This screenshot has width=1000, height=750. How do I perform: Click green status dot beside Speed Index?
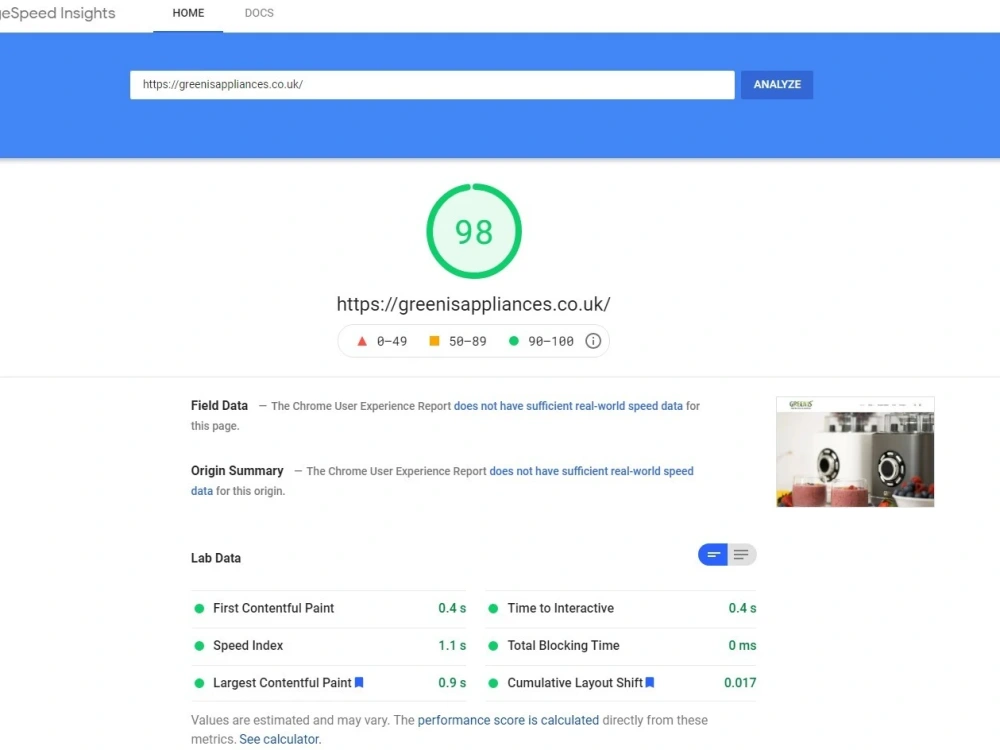coord(199,646)
